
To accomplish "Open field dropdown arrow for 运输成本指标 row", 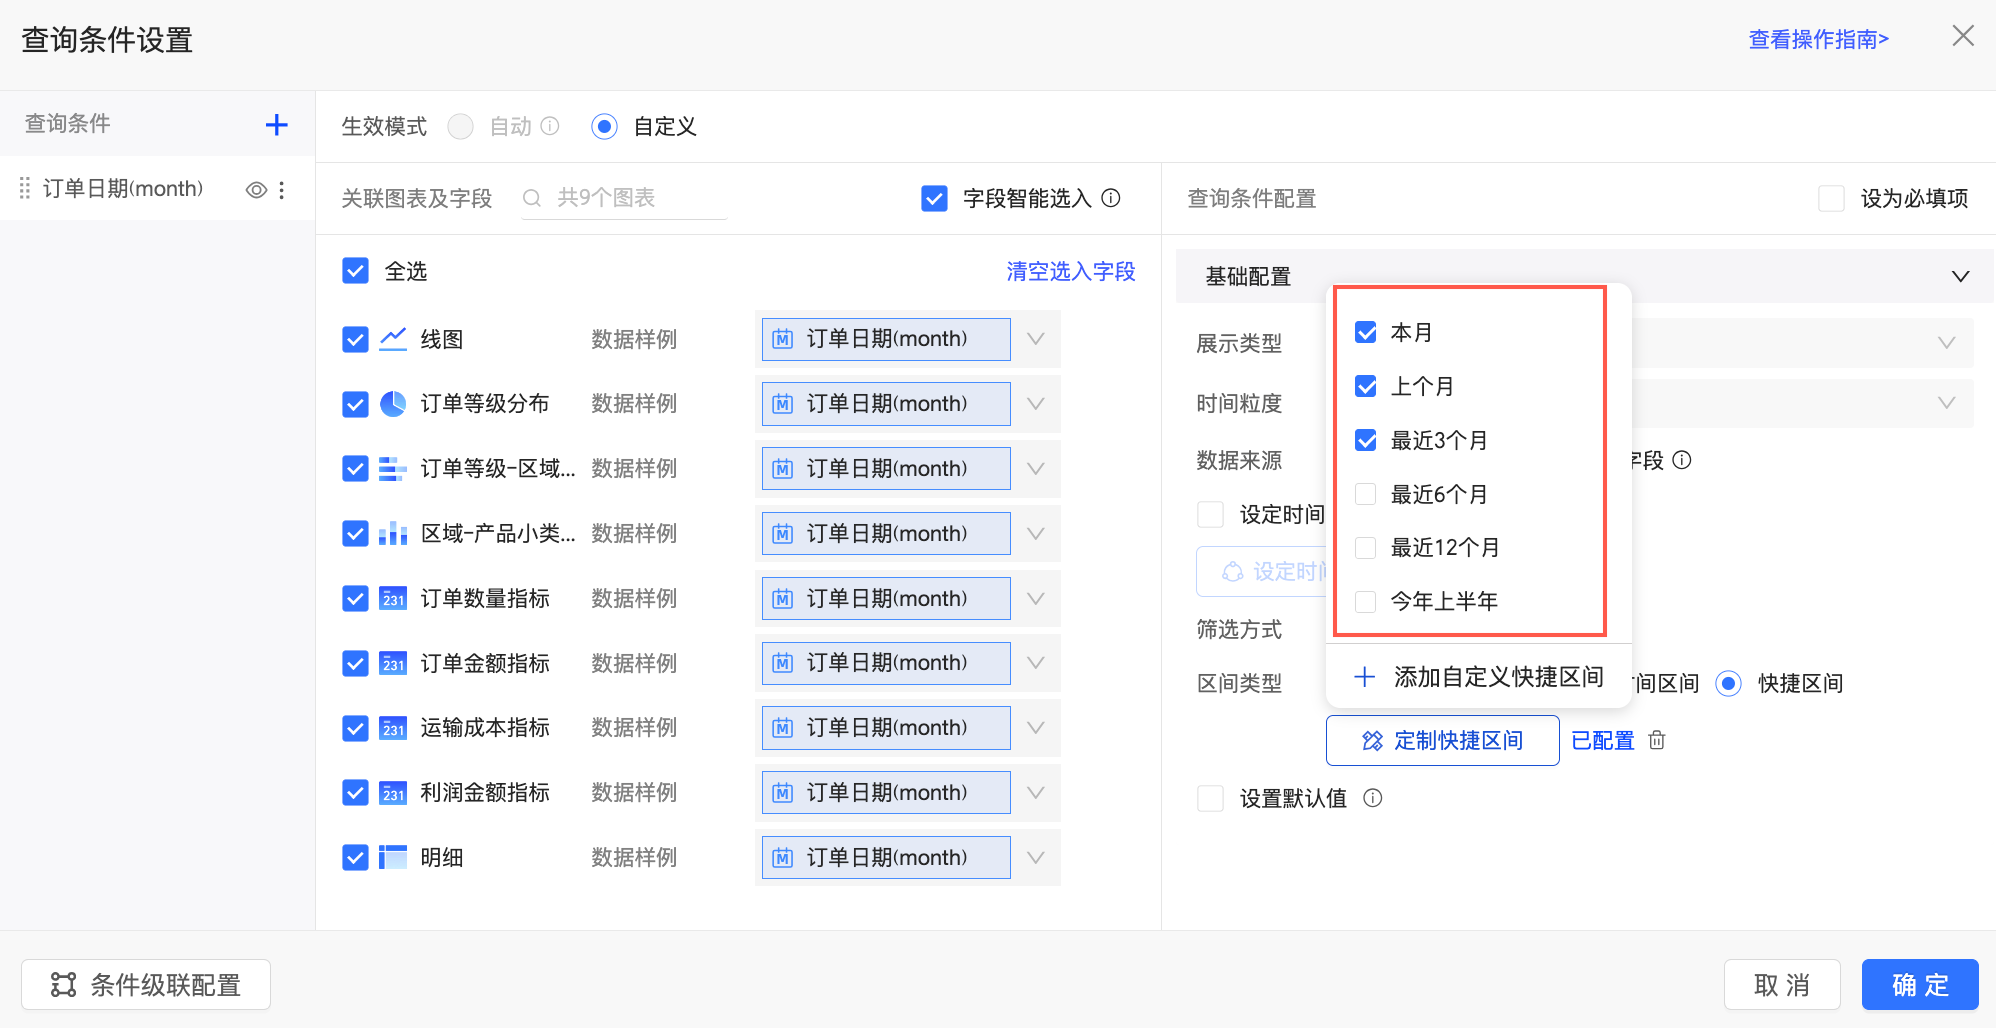I will click(x=1036, y=728).
